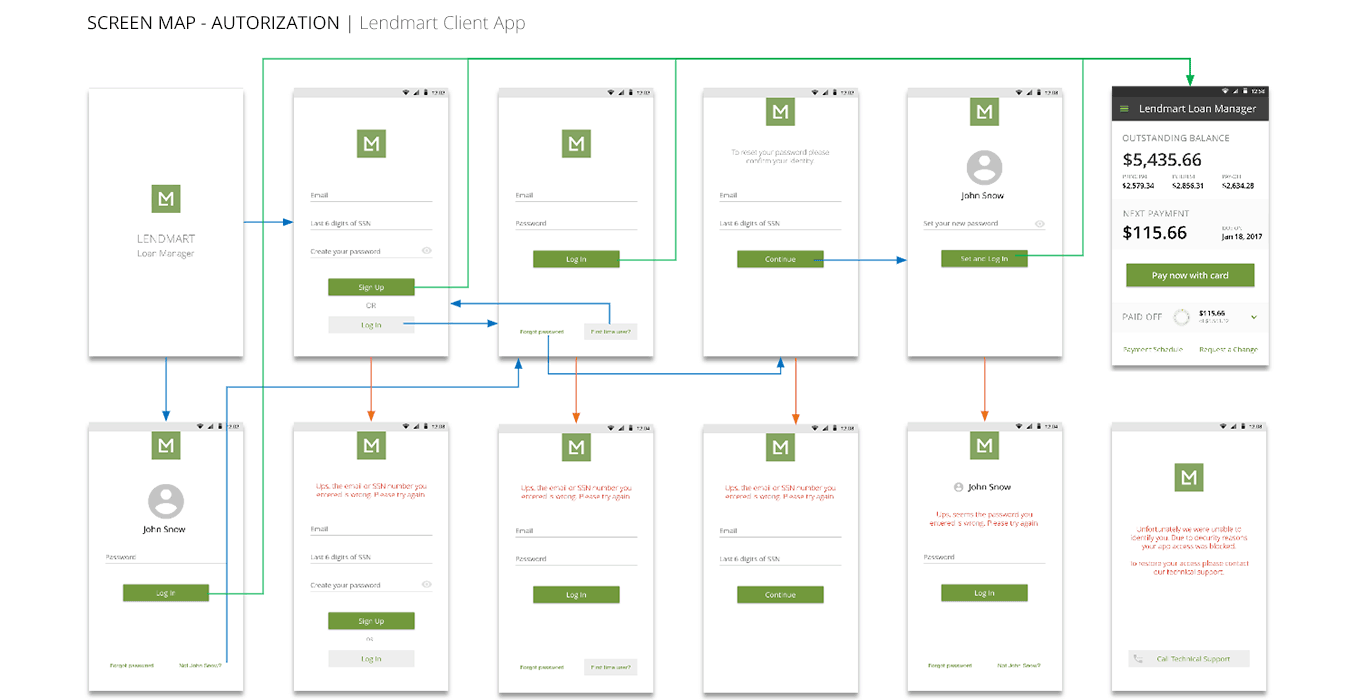Image resolution: width=1350 pixels, height=700 pixels.
Task: Click the PAID OFF circular progress ring
Action: tap(1181, 317)
